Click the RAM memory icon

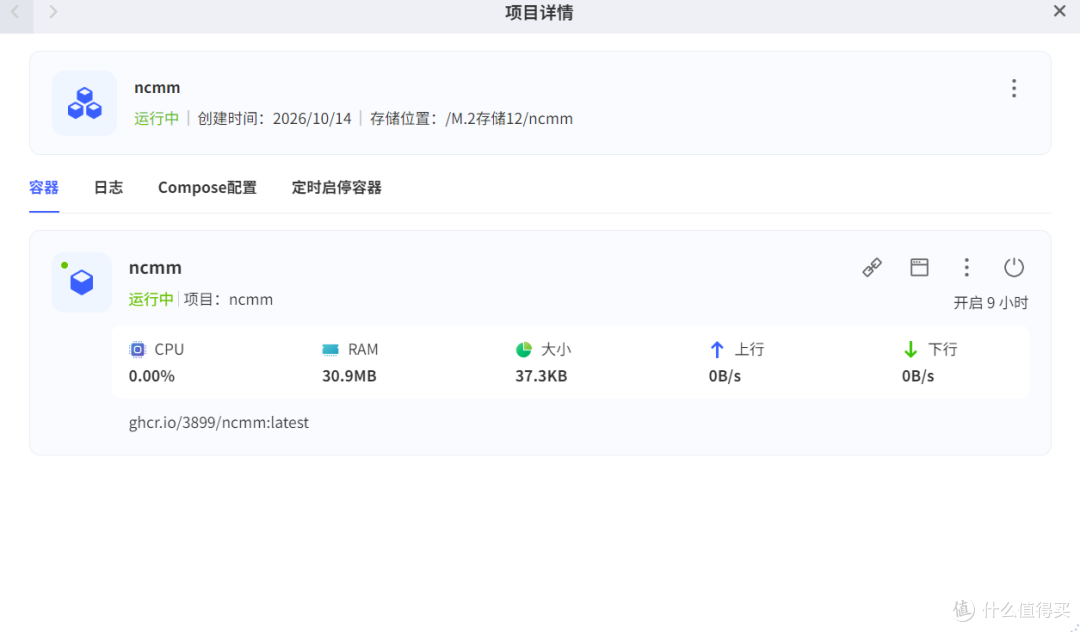331,350
